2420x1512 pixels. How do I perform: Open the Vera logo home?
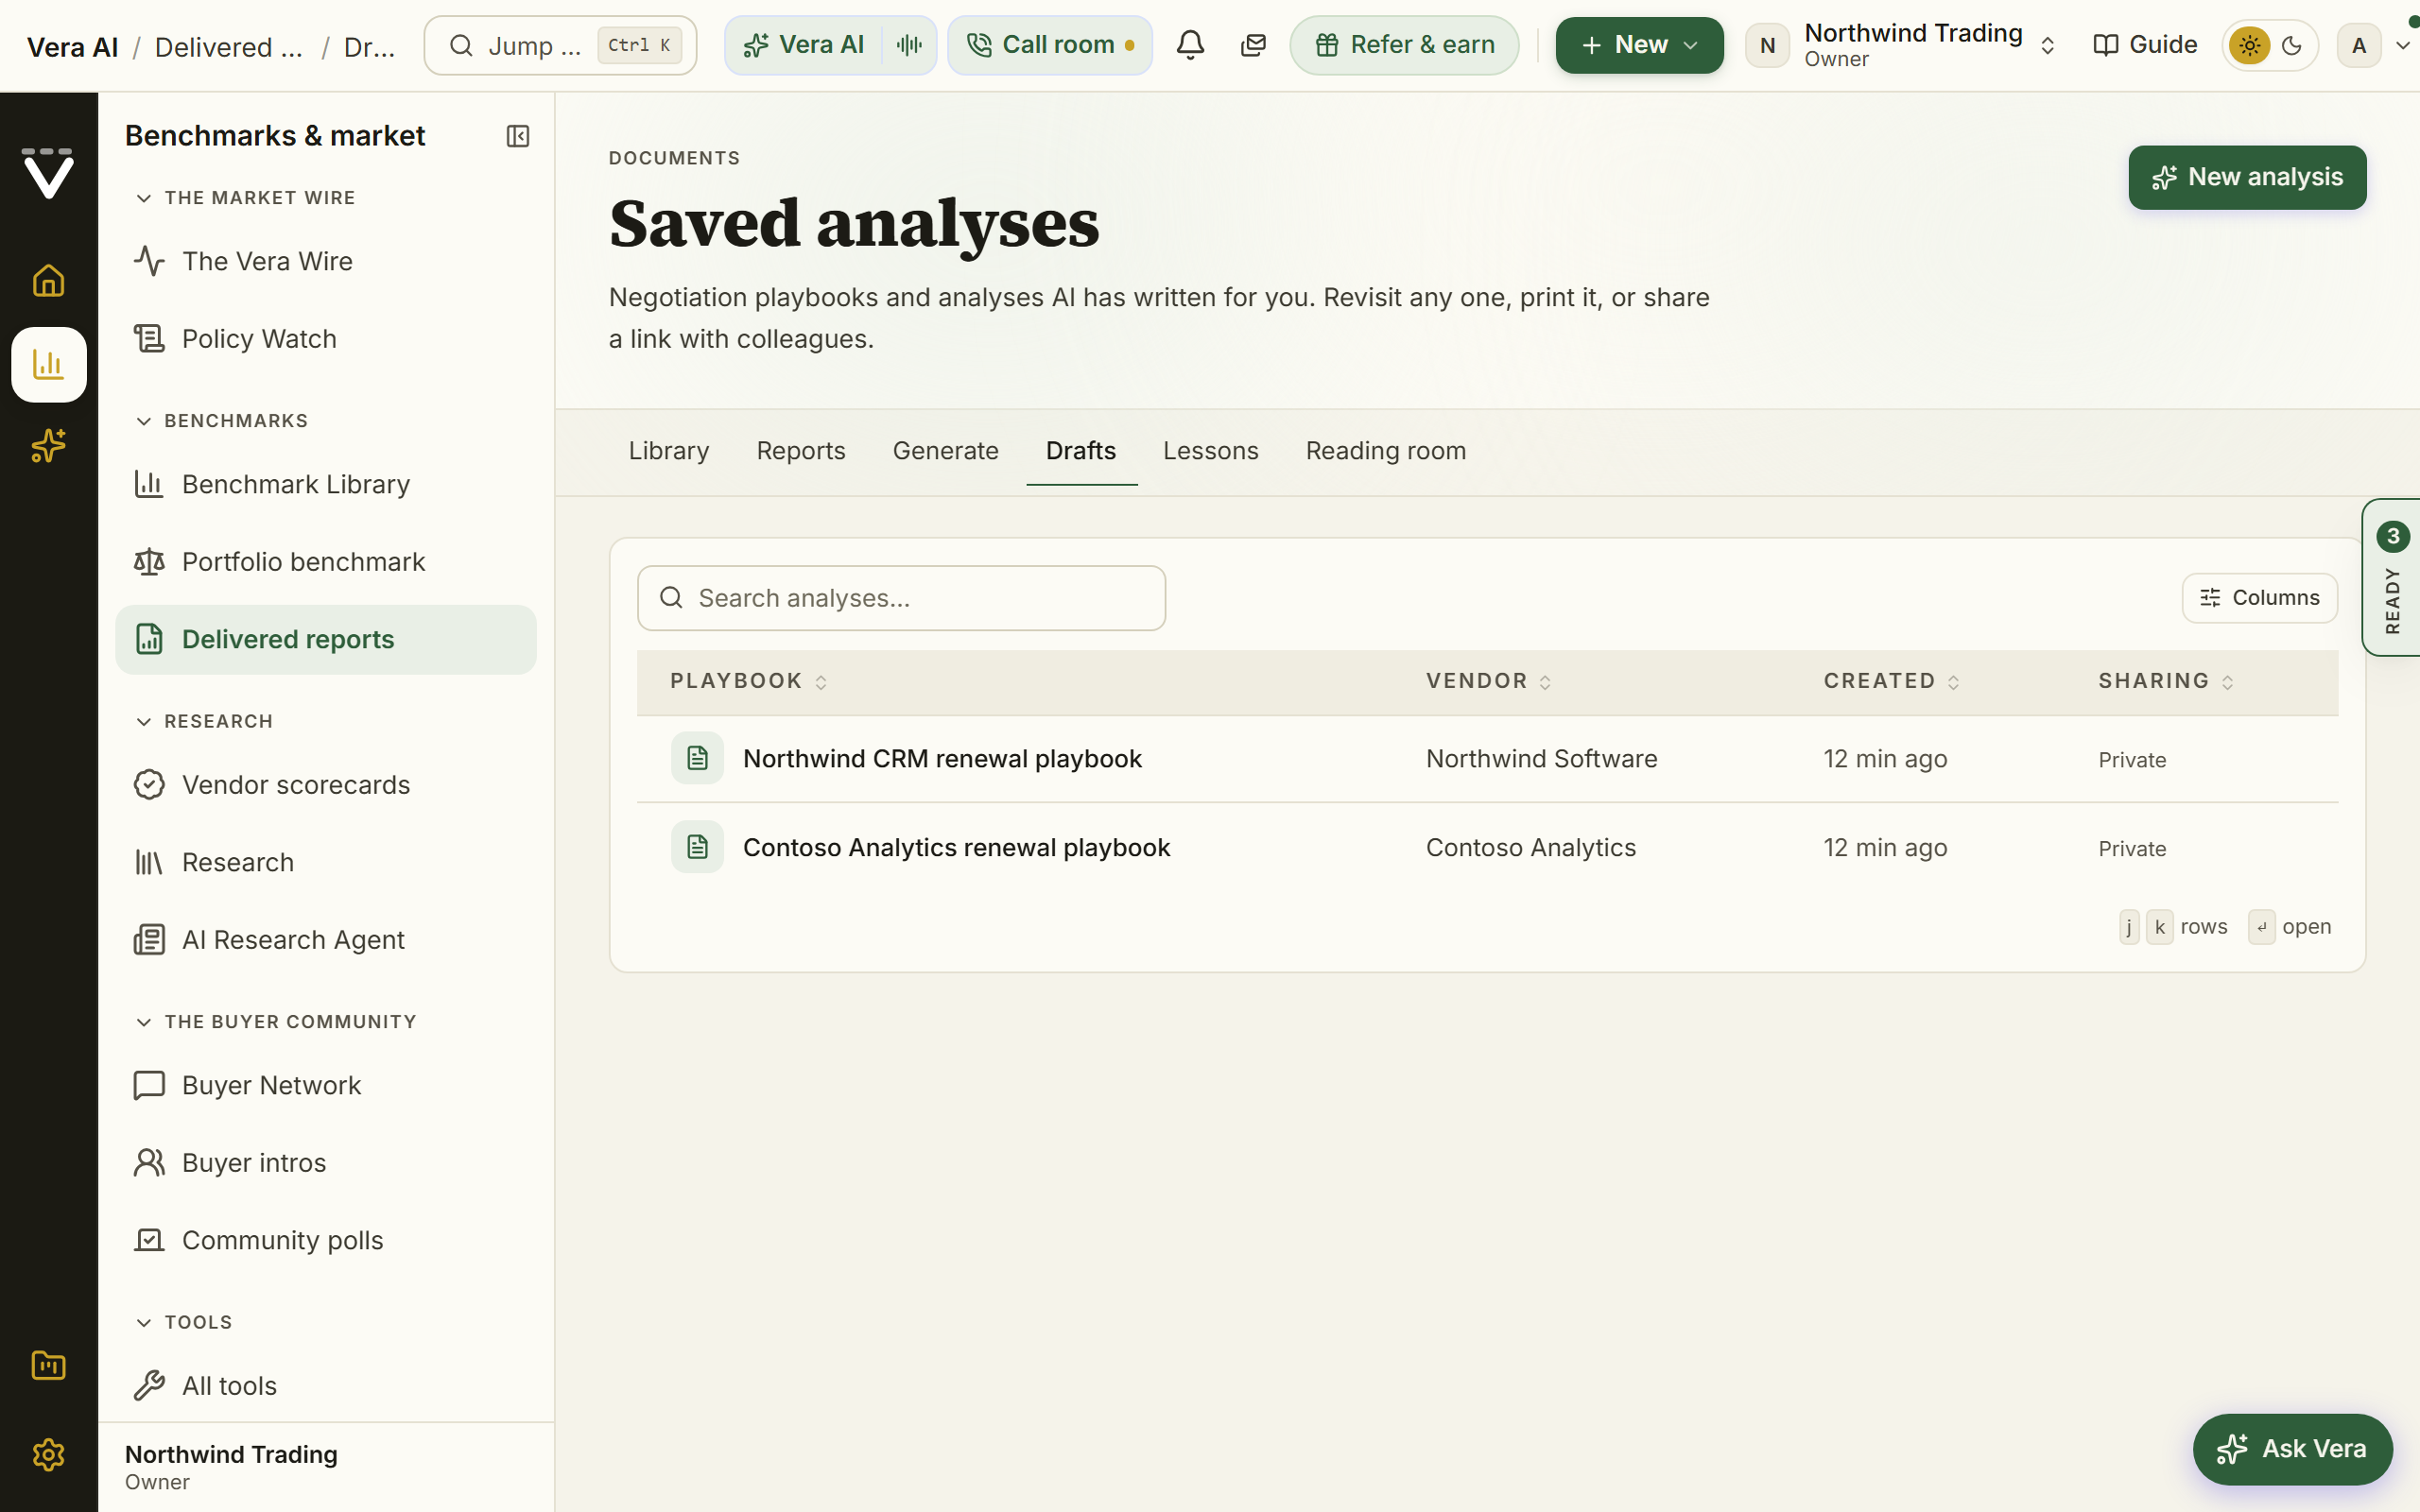coord(48,173)
